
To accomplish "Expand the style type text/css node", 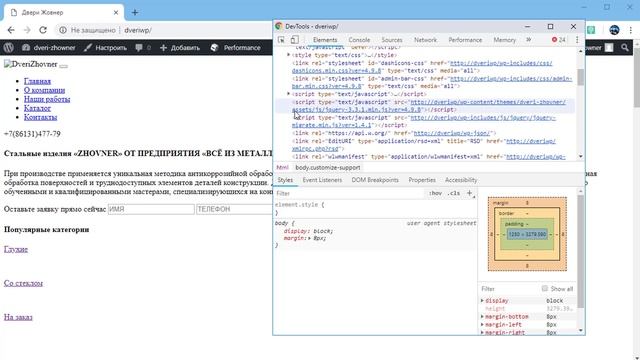I will 289,55.
